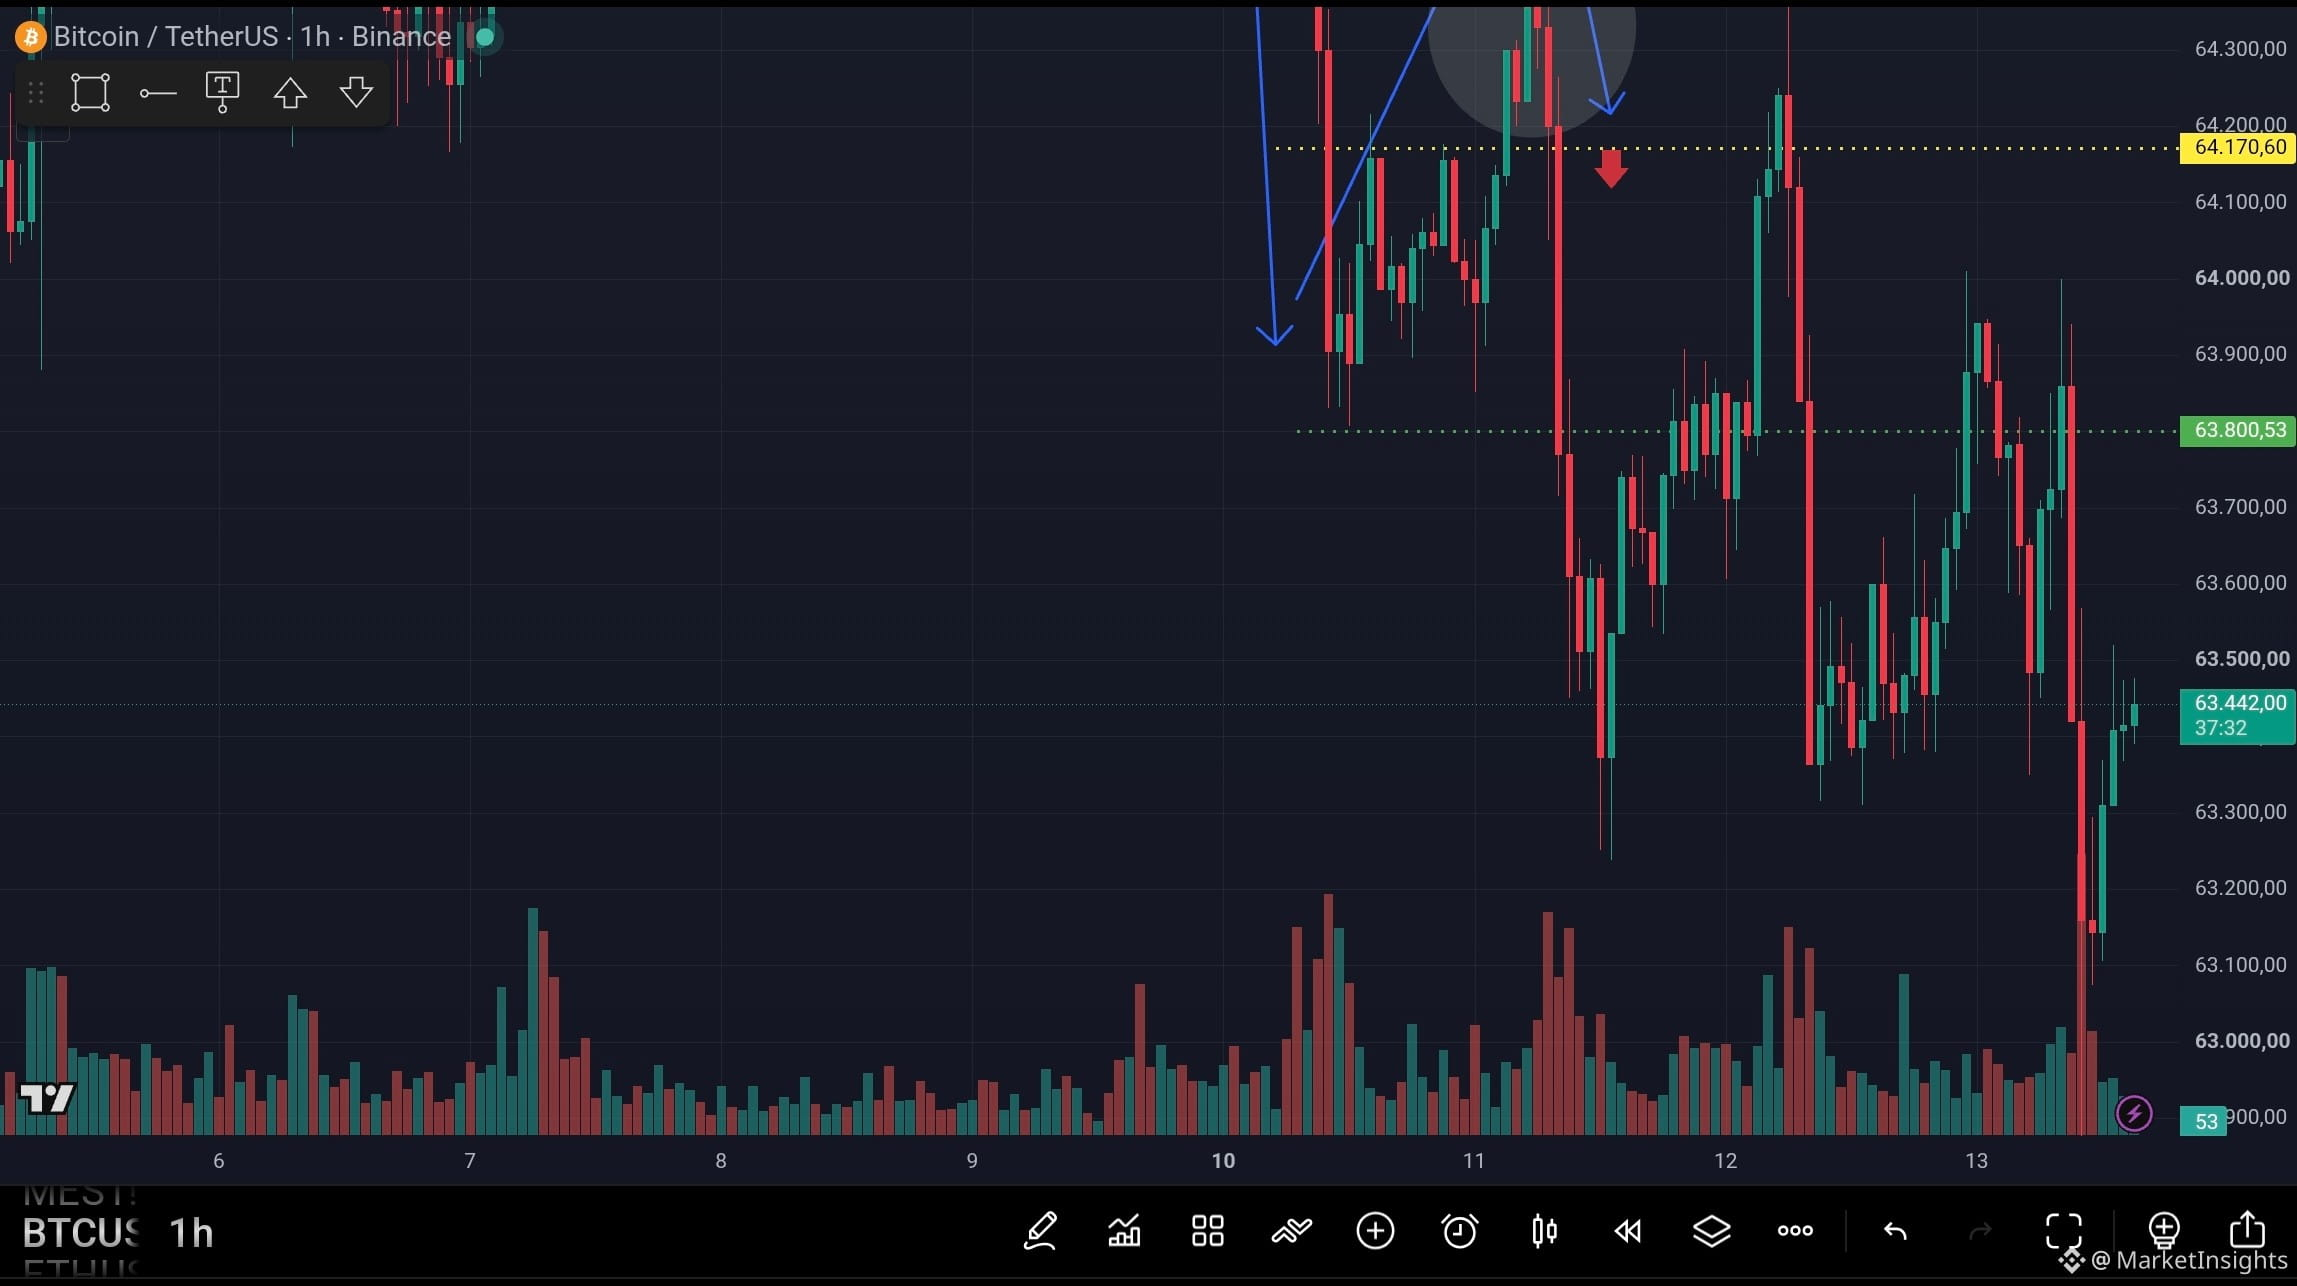Screen dimensions: 2297x1286
Task: Pick the arrow up marker tool
Action: click(x=290, y=93)
